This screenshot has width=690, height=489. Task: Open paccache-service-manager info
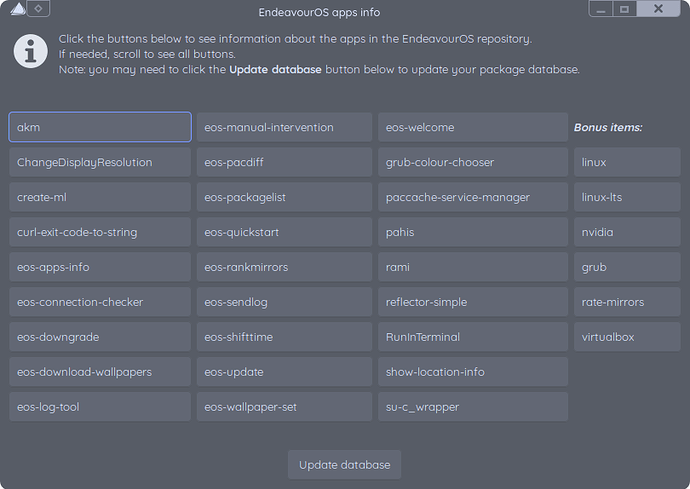tap(473, 197)
